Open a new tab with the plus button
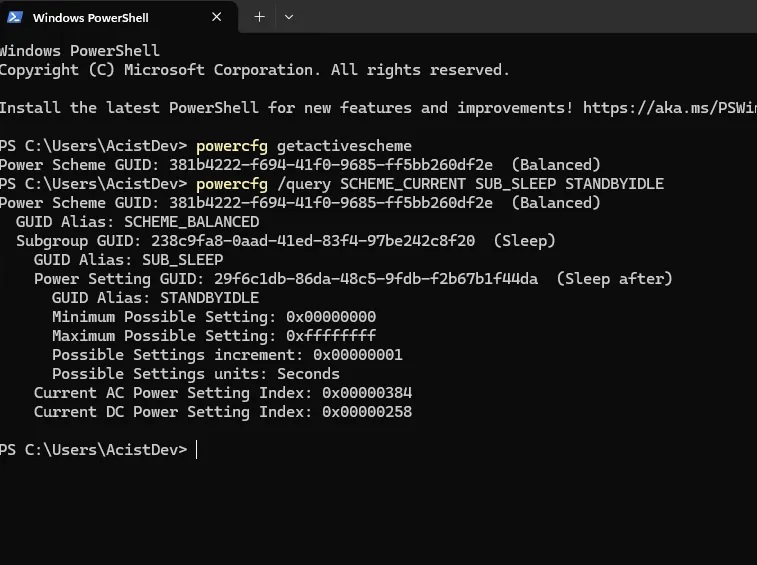The width and height of the screenshot is (757, 565). click(259, 17)
